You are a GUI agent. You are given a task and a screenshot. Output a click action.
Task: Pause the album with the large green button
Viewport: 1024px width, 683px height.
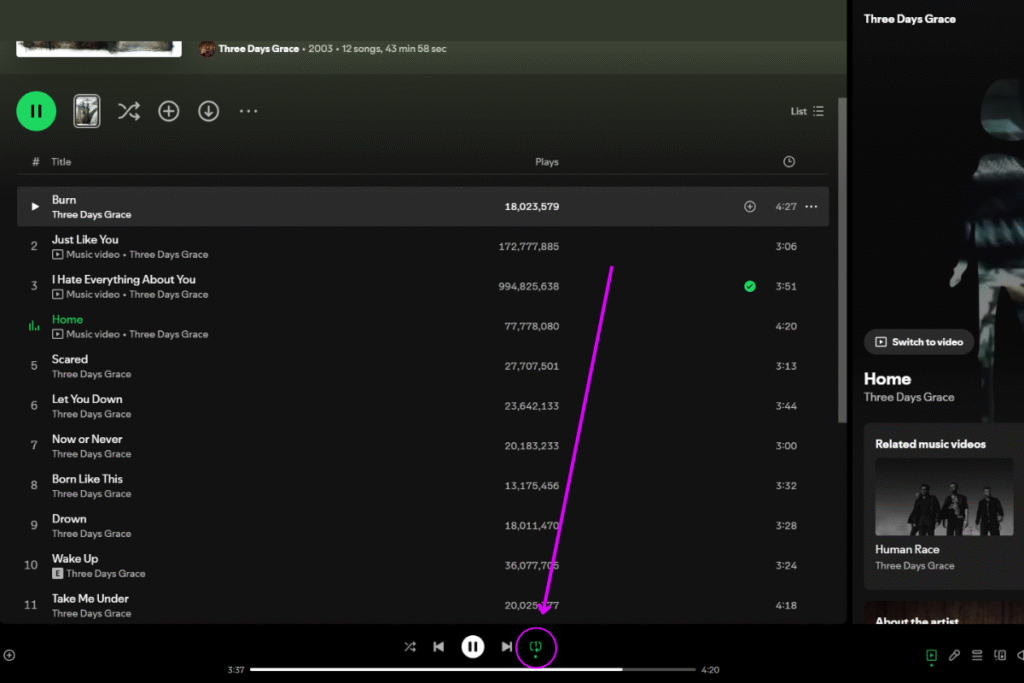[x=36, y=111]
